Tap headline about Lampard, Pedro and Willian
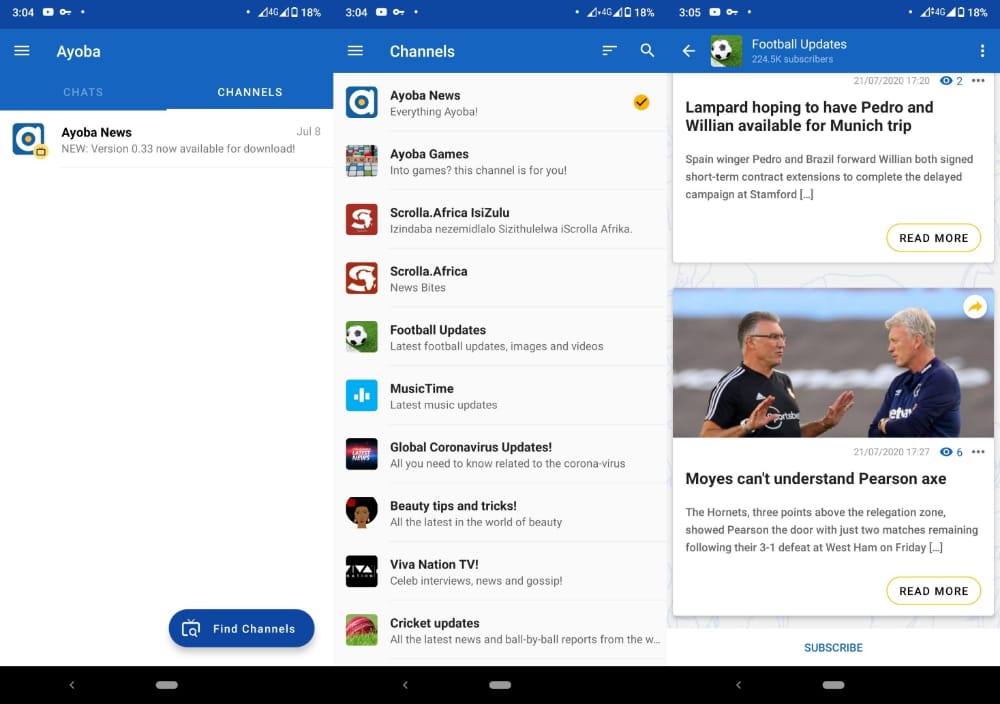 (x=809, y=116)
